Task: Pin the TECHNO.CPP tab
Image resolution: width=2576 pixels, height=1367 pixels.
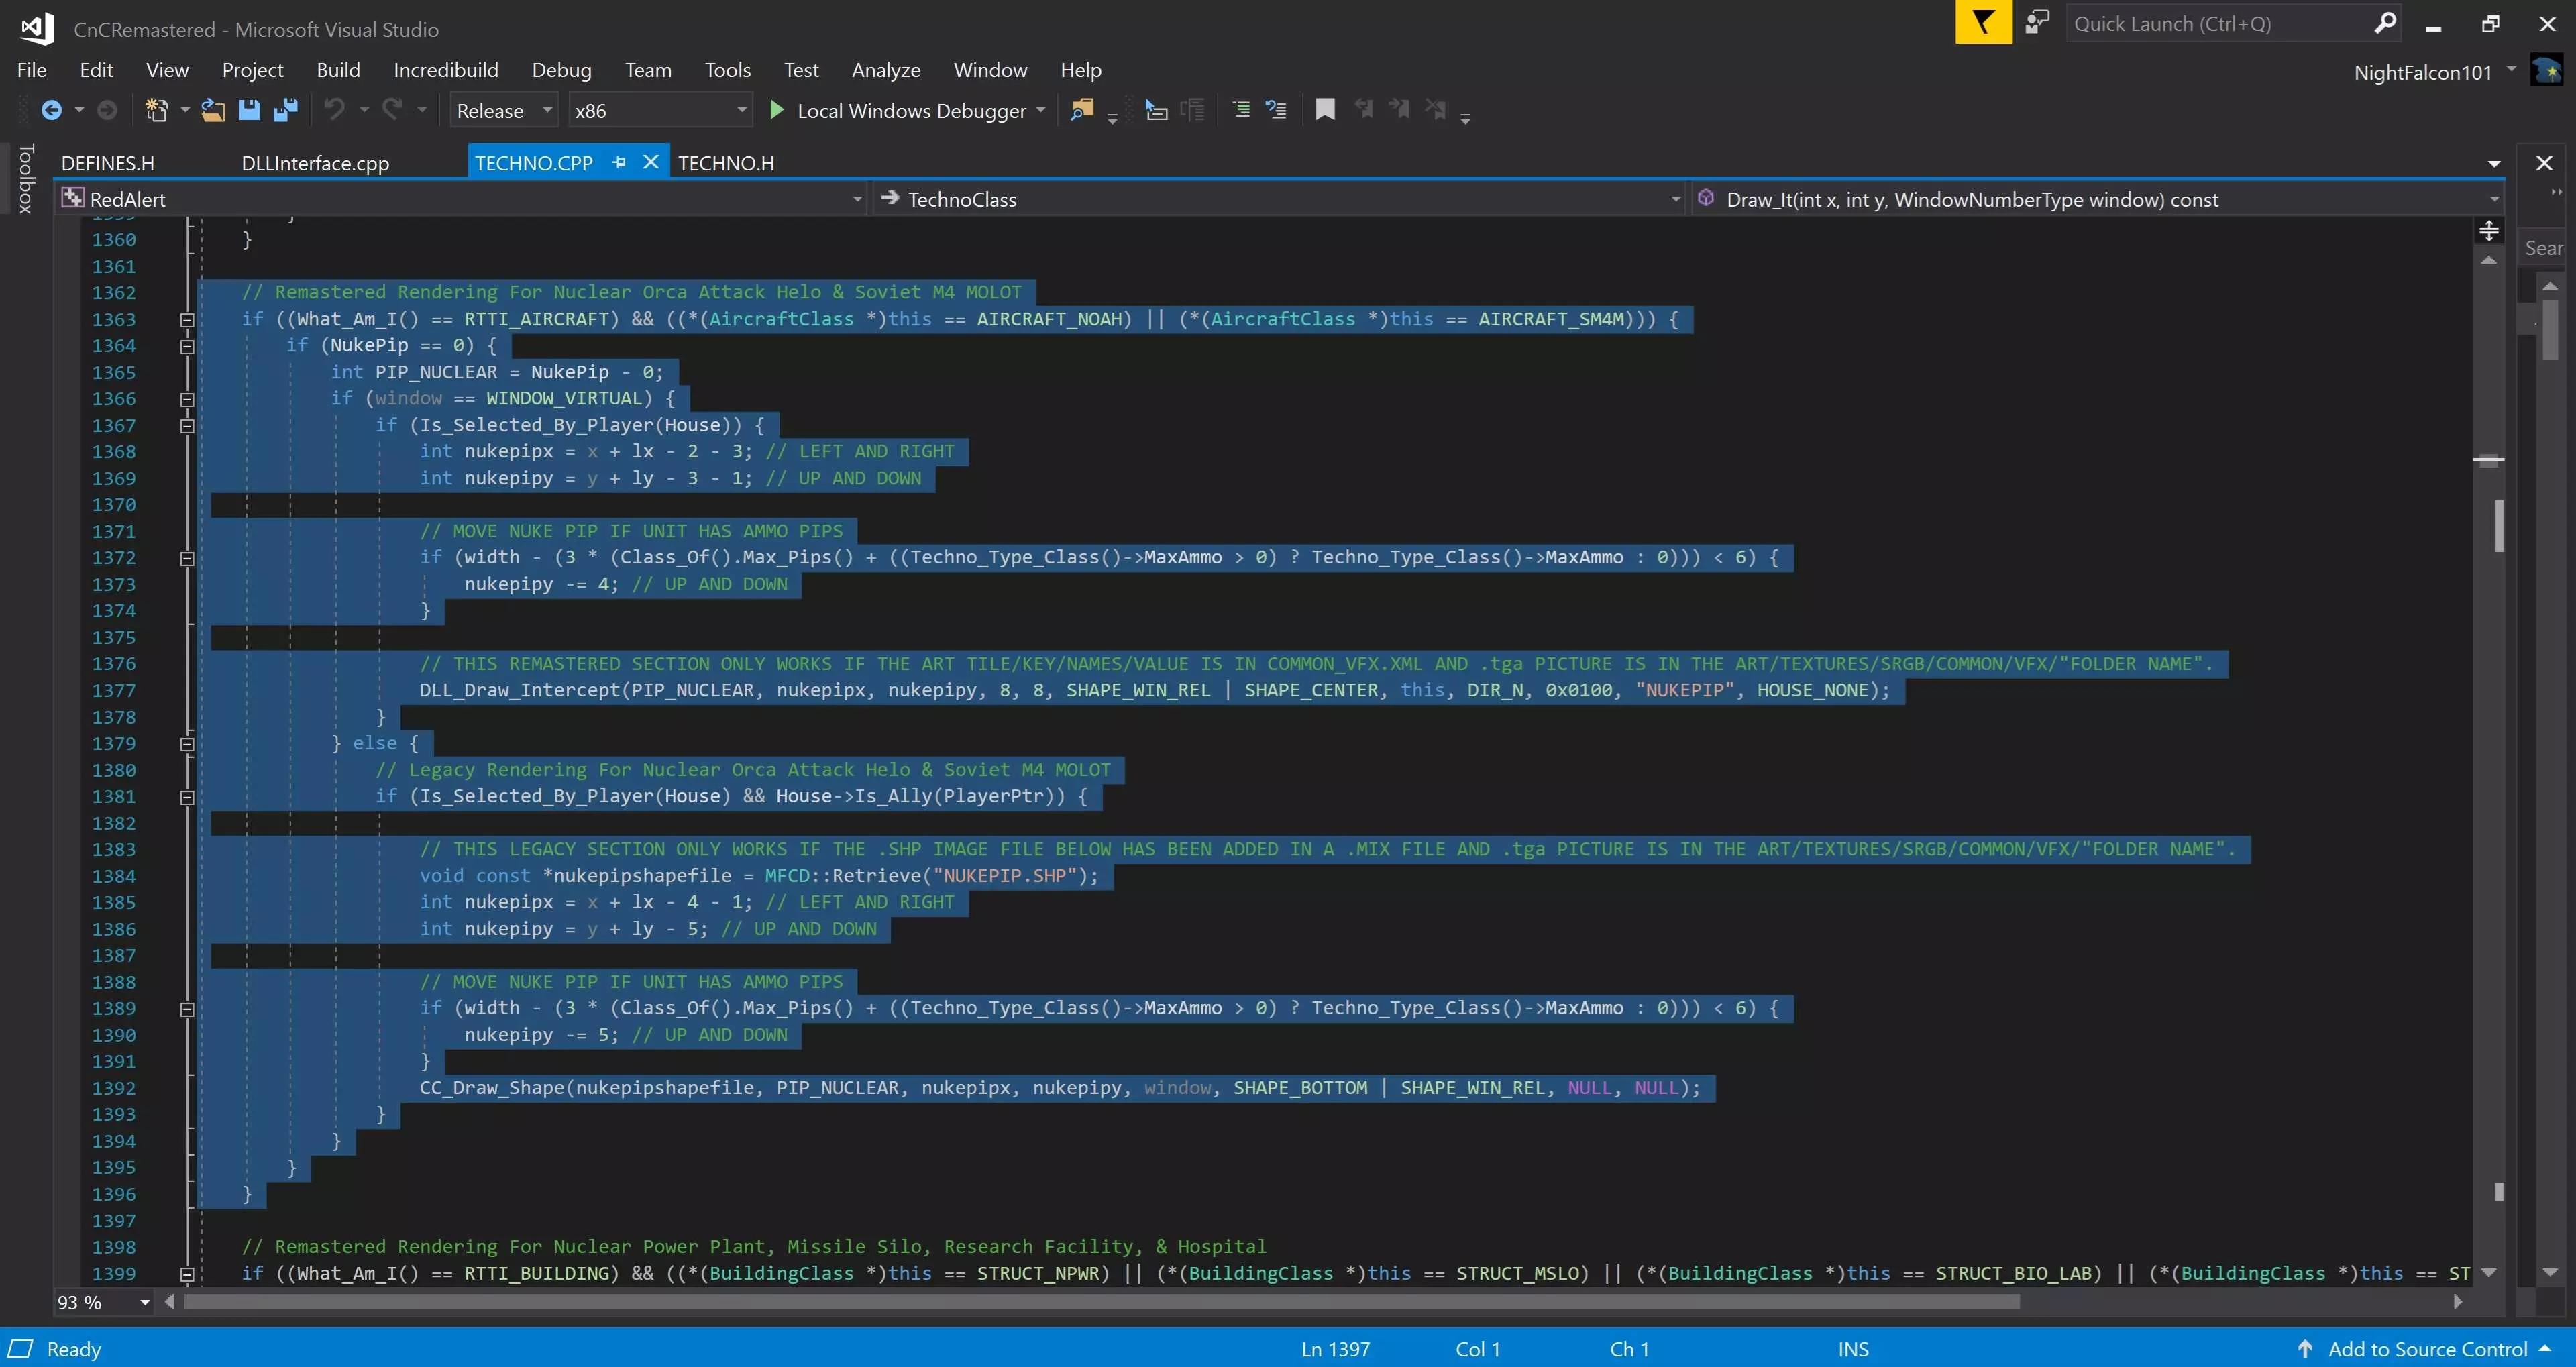Action: (619, 162)
